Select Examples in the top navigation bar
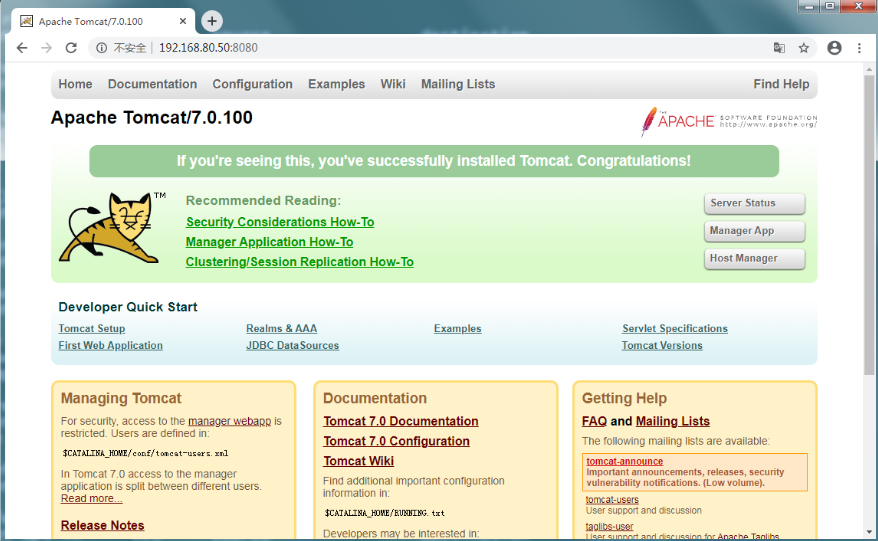The height and width of the screenshot is (541, 878). point(336,84)
